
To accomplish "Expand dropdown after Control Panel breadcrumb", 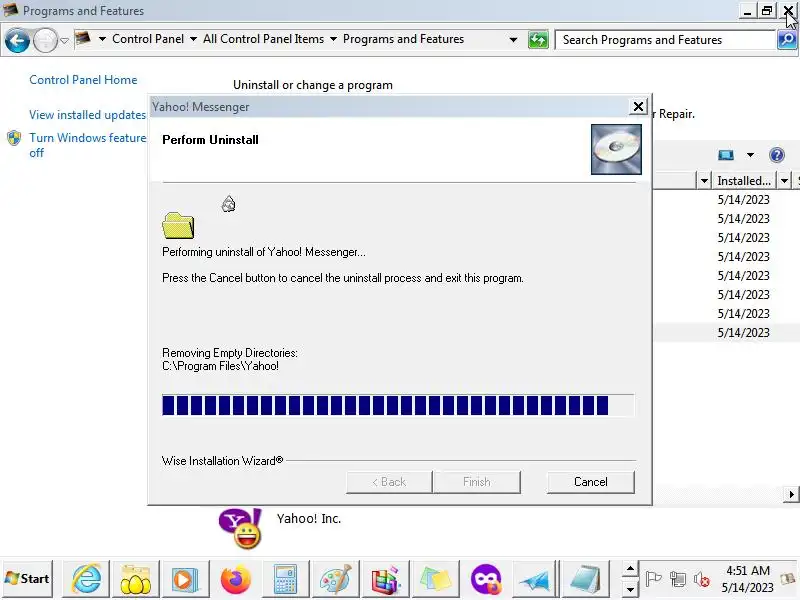I will point(193,39).
